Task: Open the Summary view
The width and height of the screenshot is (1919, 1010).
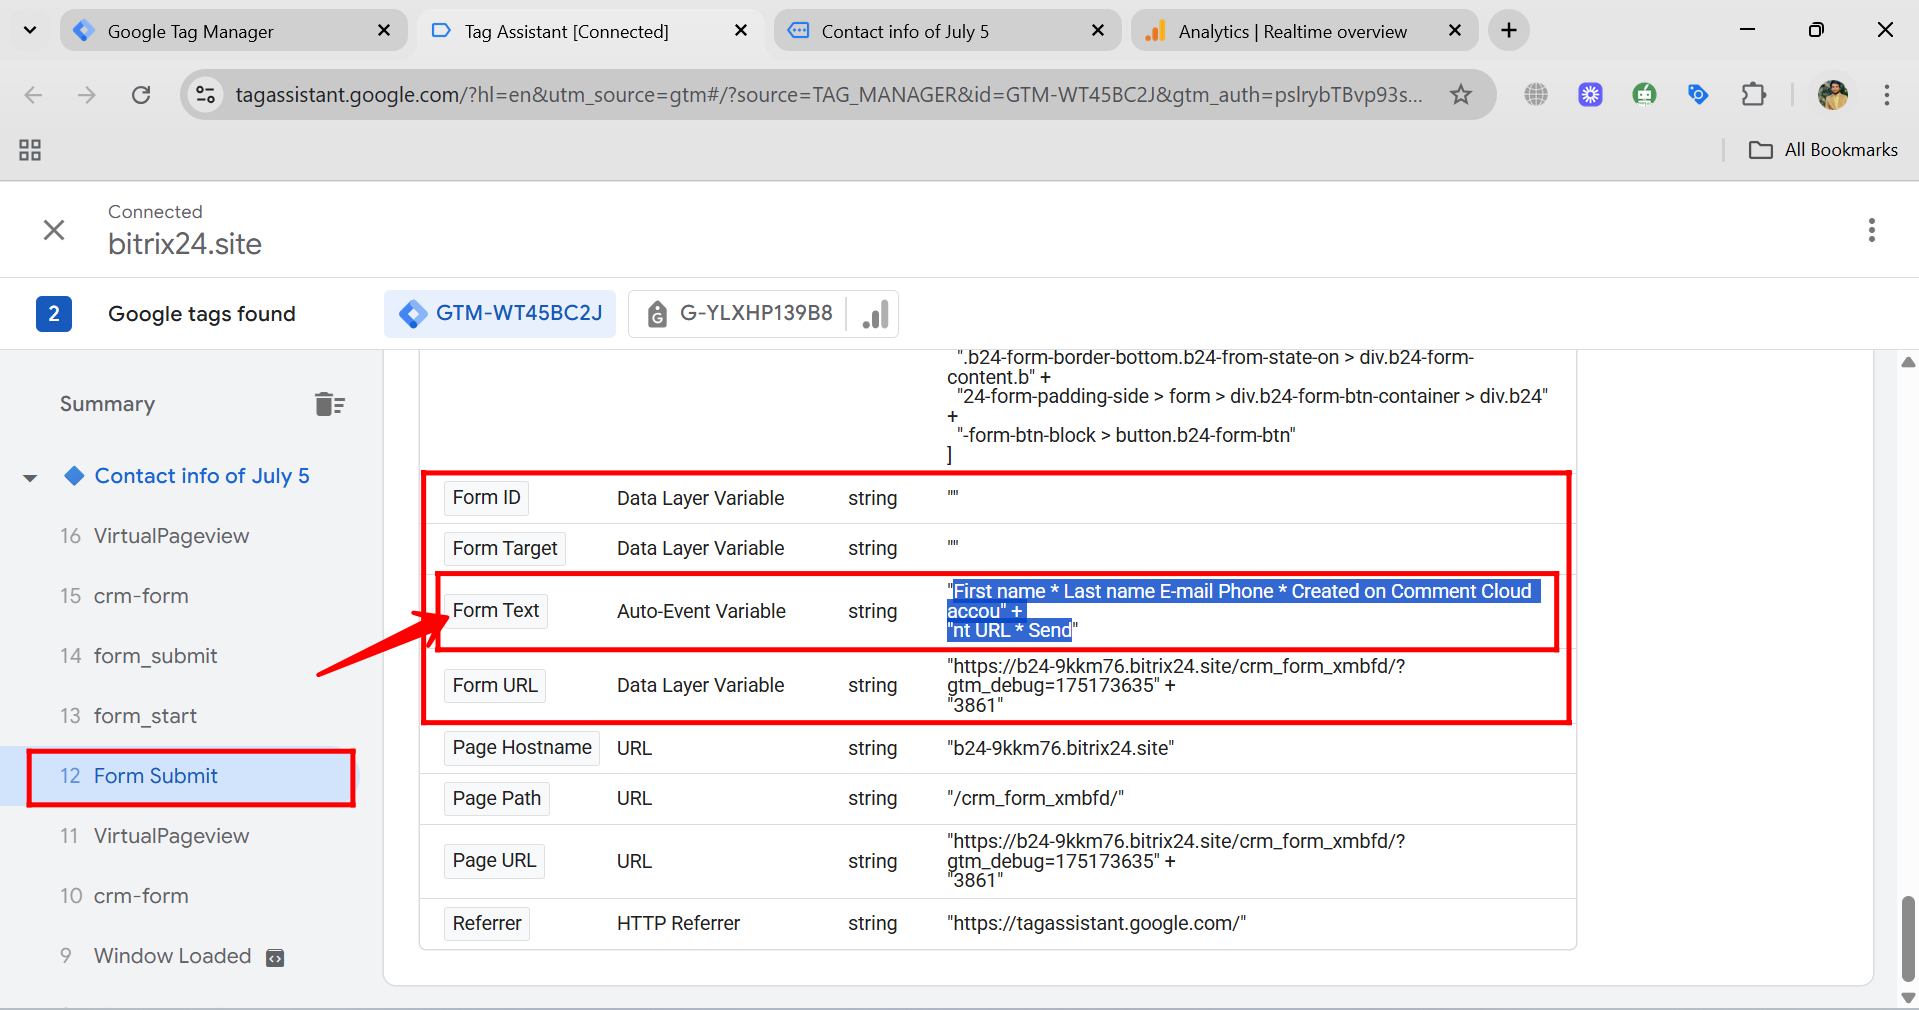Action: coord(107,404)
